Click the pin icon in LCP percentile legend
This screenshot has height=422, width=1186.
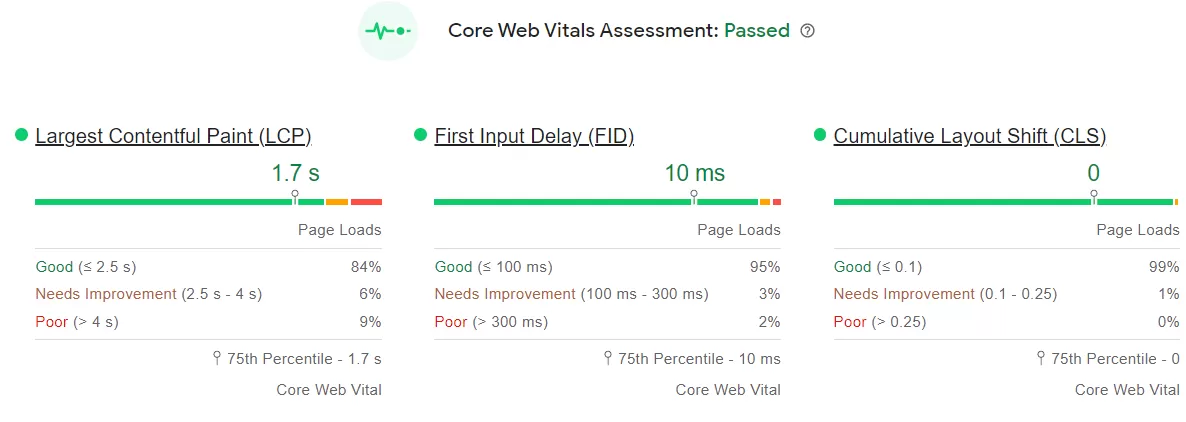(217, 358)
